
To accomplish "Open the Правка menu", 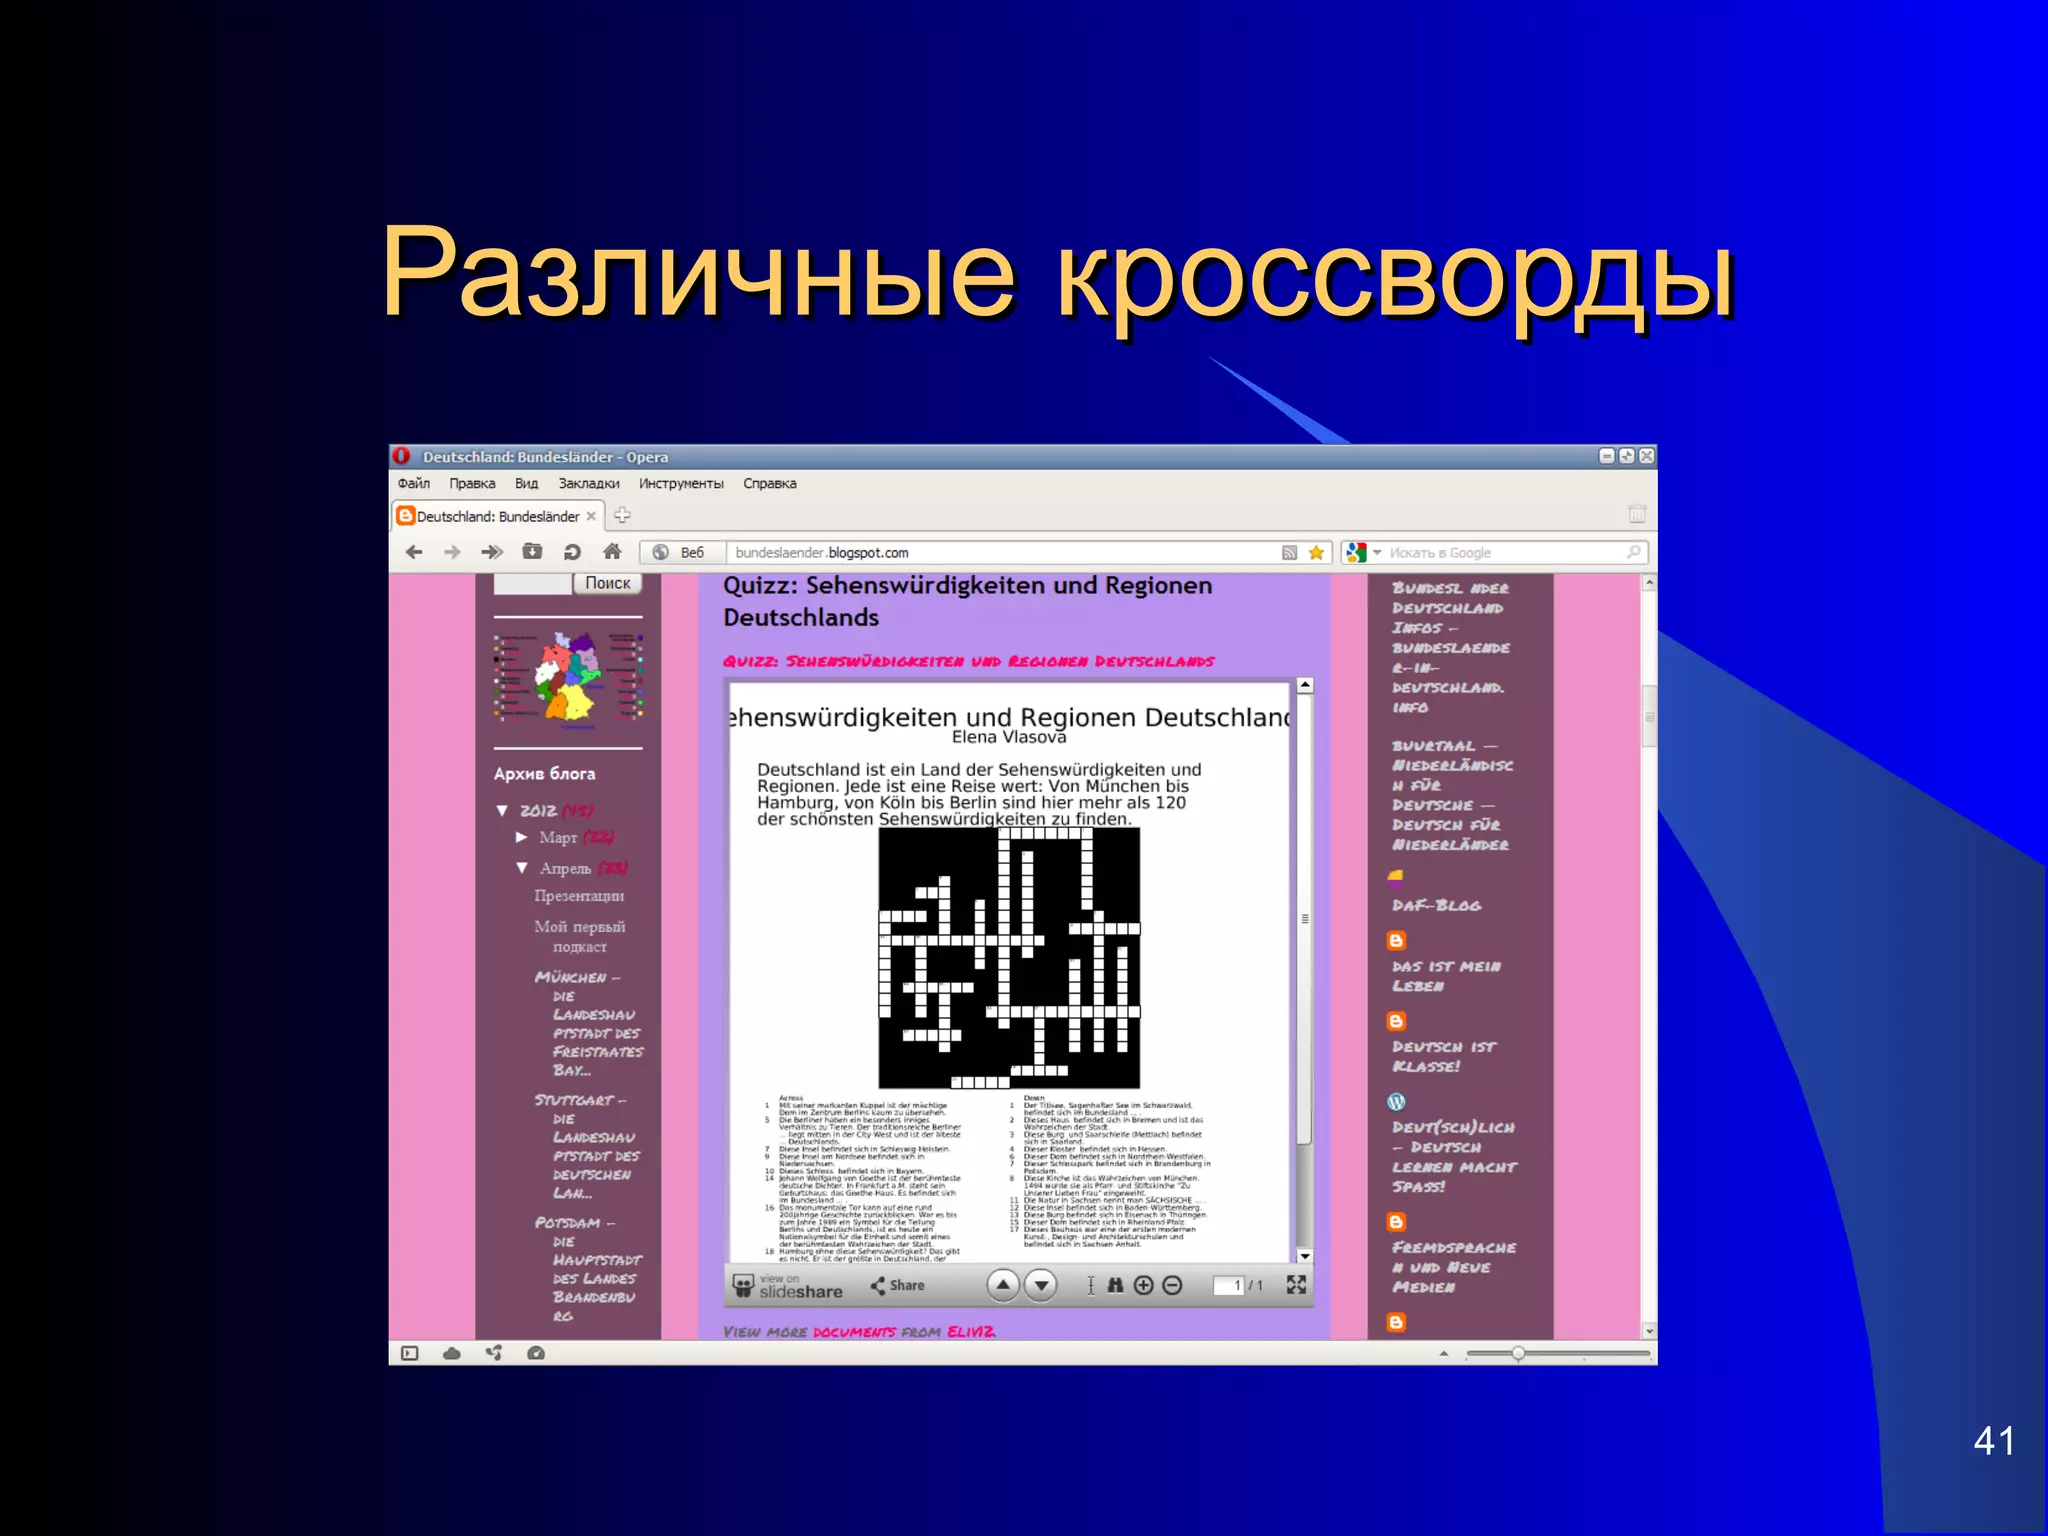I will 472,483.
